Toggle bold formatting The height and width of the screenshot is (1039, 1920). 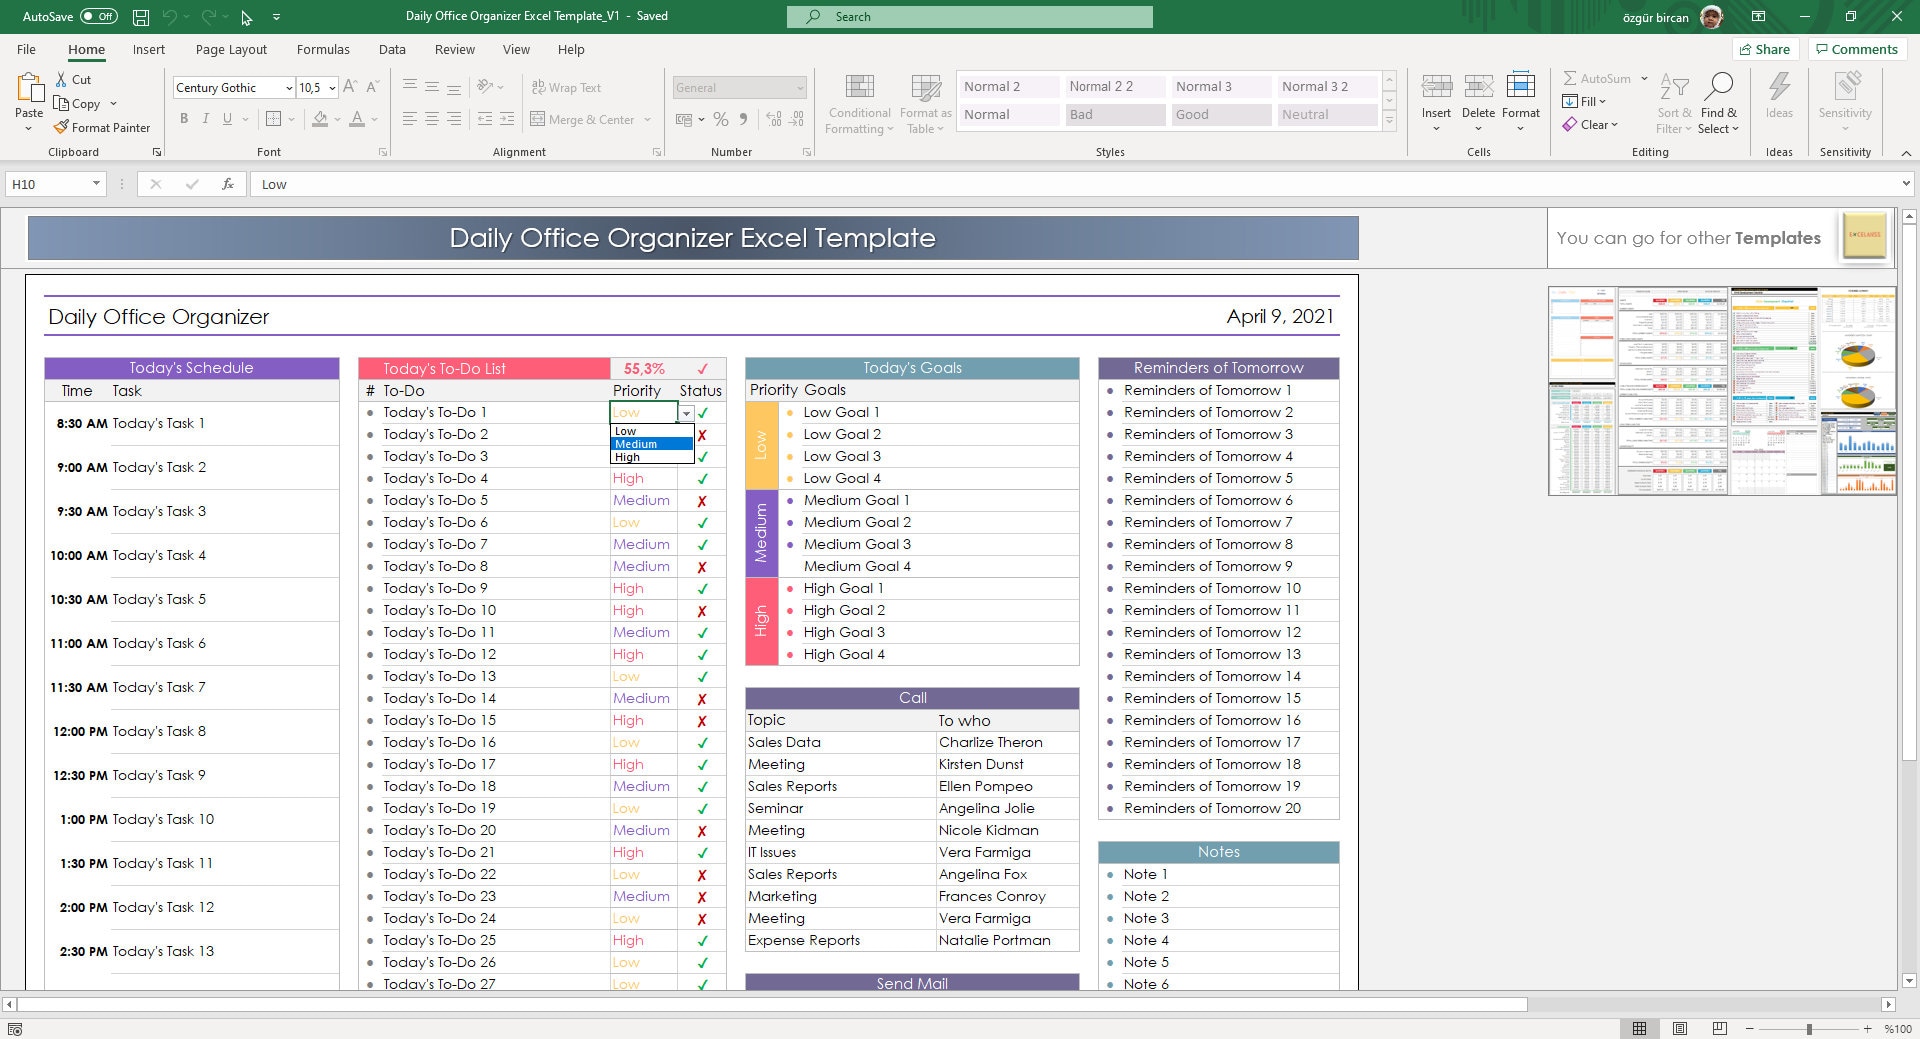click(184, 118)
